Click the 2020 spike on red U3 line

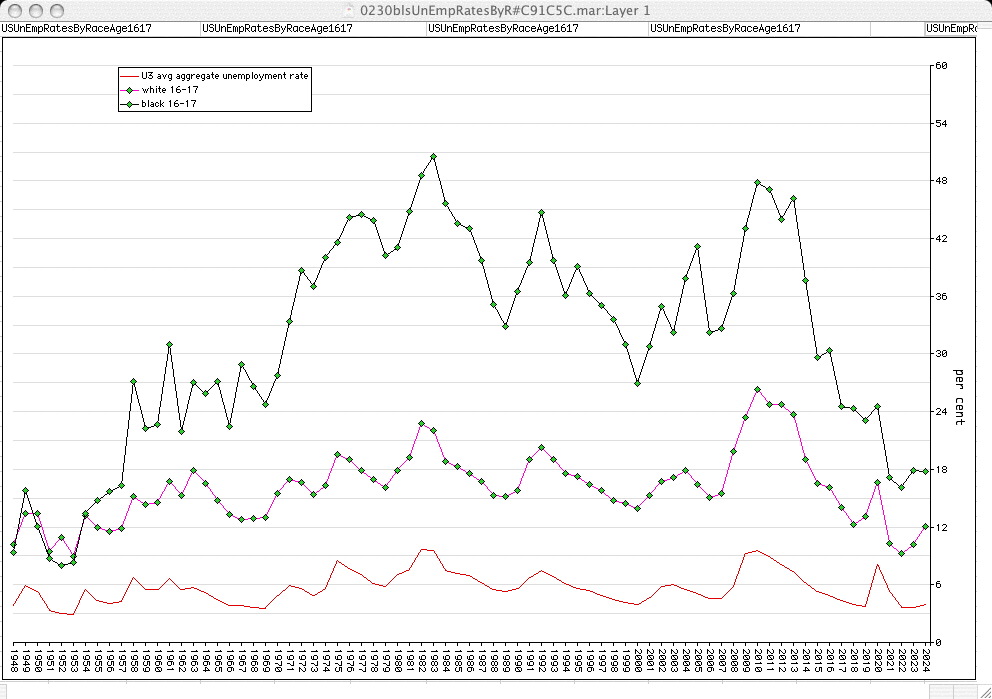877,565
